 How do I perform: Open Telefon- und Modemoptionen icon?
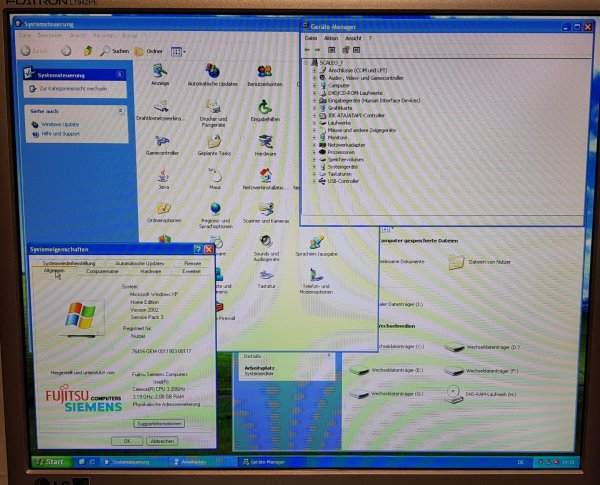click(x=316, y=281)
